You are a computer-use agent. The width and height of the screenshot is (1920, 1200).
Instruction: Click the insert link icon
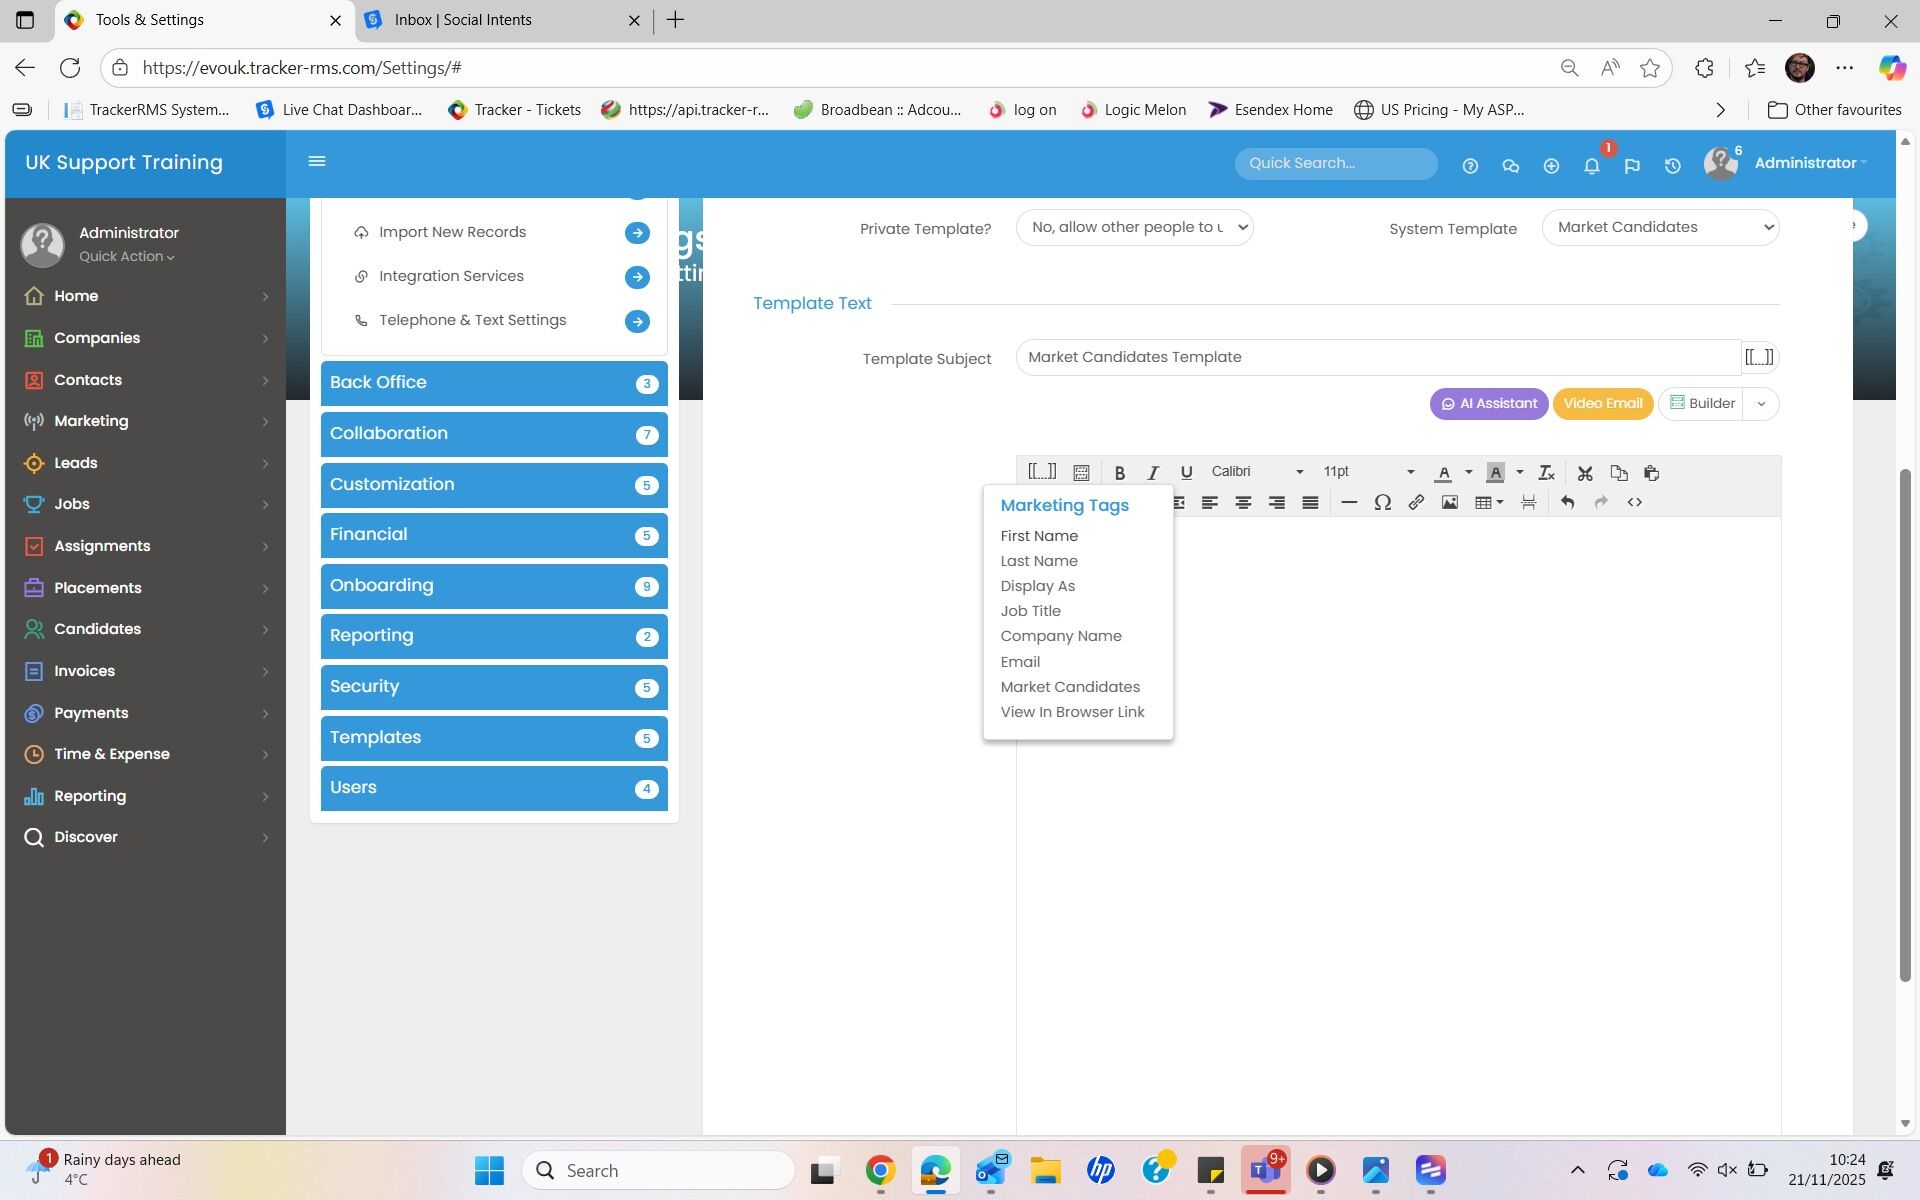tap(1416, 503)
